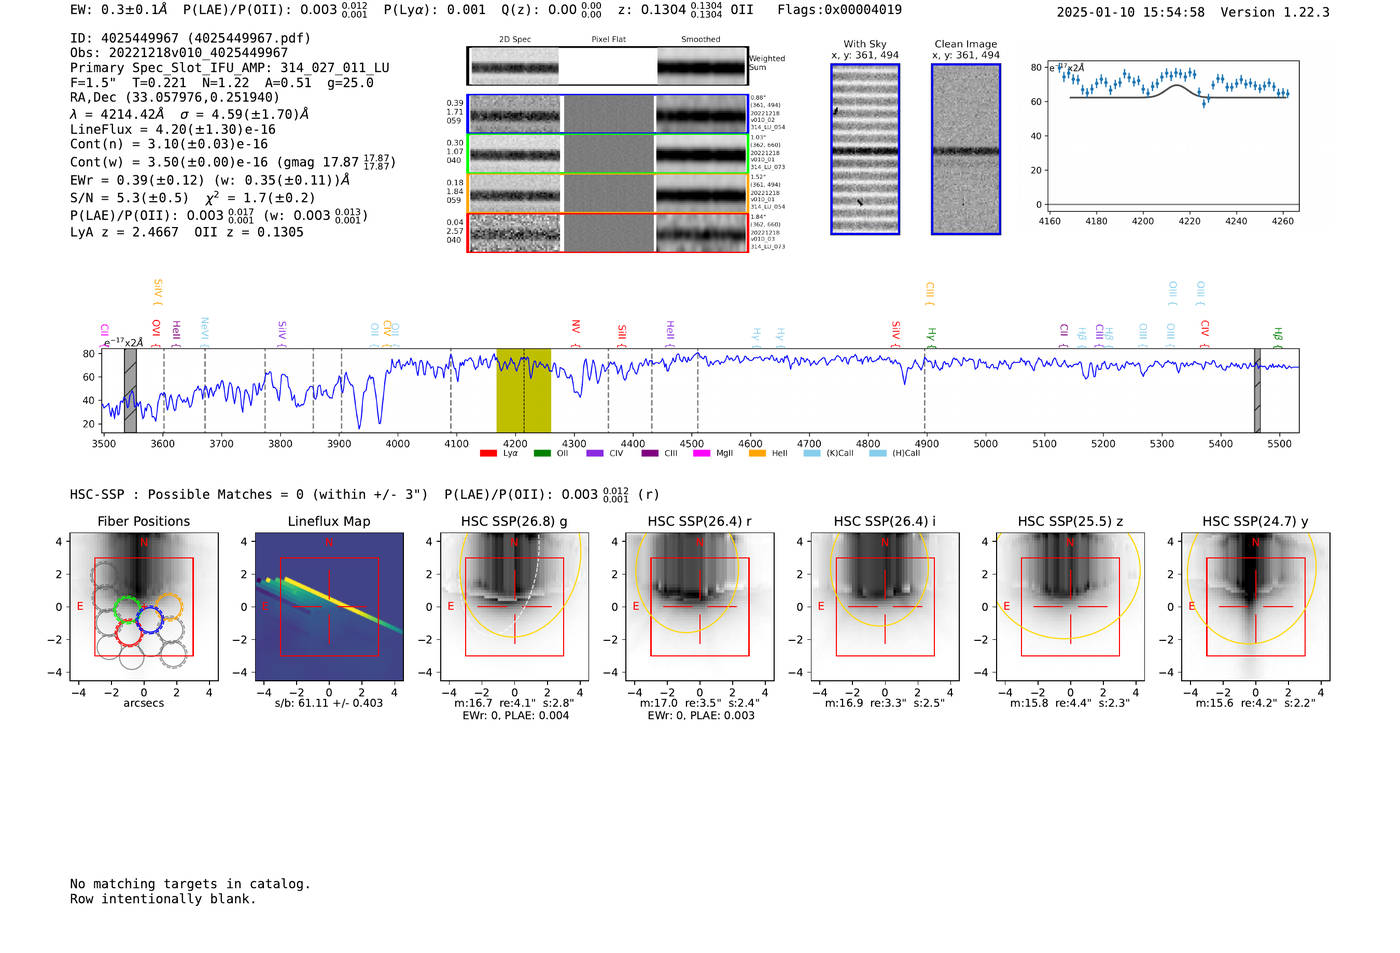Screen dimensions: 1400x953
Task: Click the red fiber circle in Fiber Positions
Action: coord(130,632)
